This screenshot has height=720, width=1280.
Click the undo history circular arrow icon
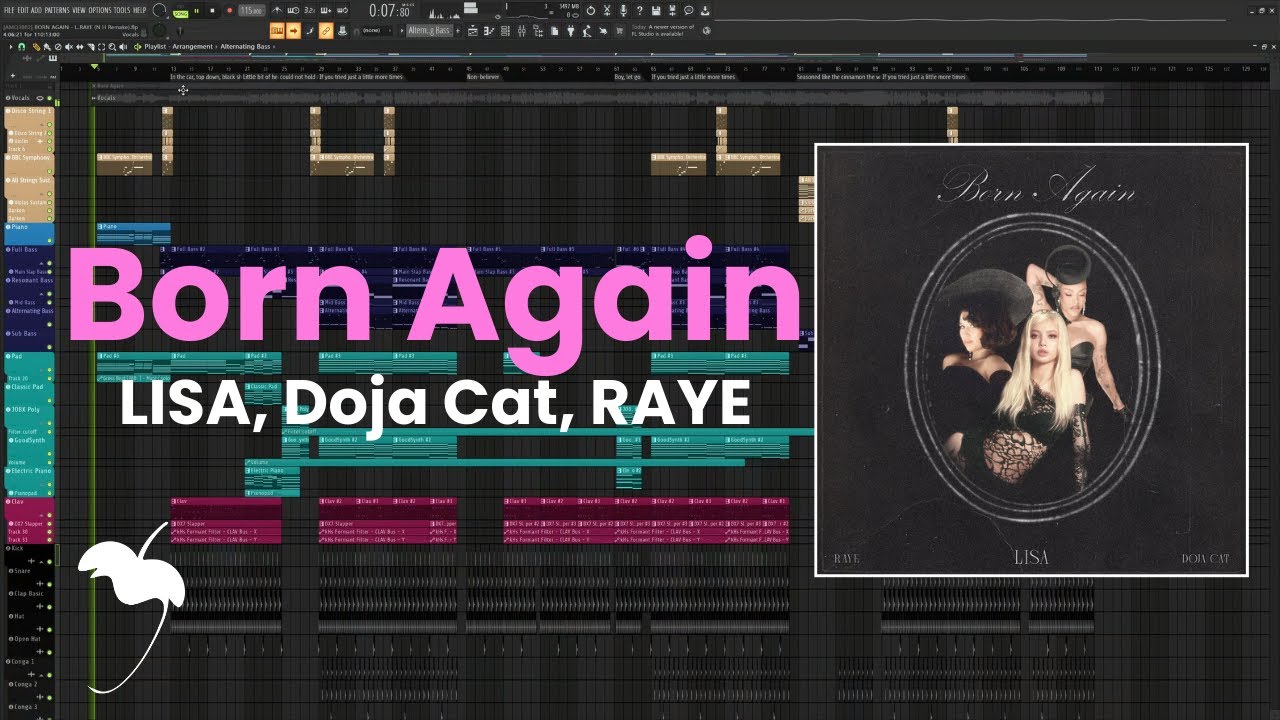pos(591,10)
